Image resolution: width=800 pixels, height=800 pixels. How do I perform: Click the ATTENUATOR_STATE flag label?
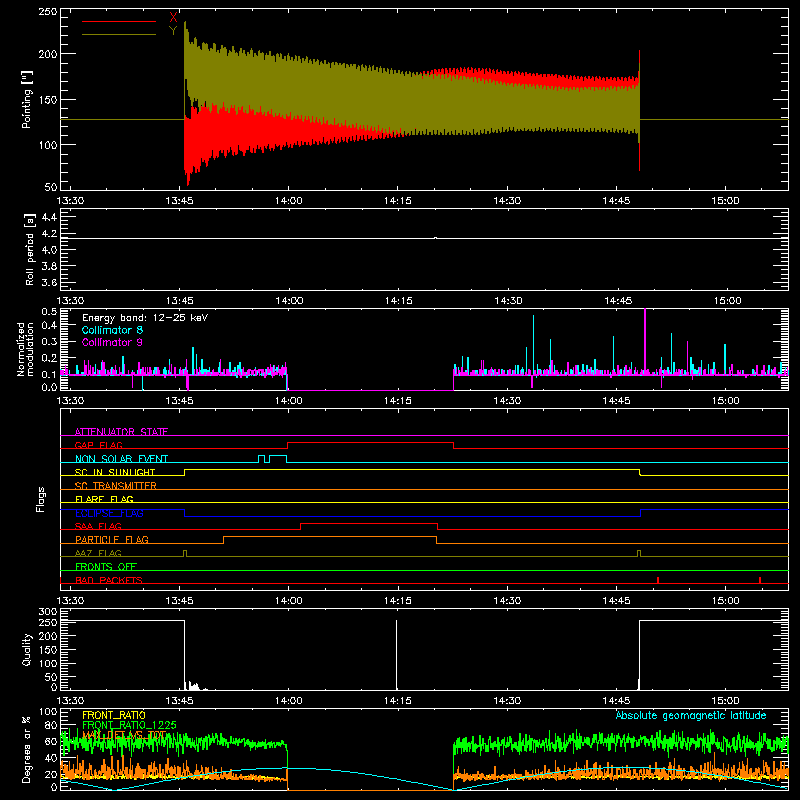[x=121, y=432]
